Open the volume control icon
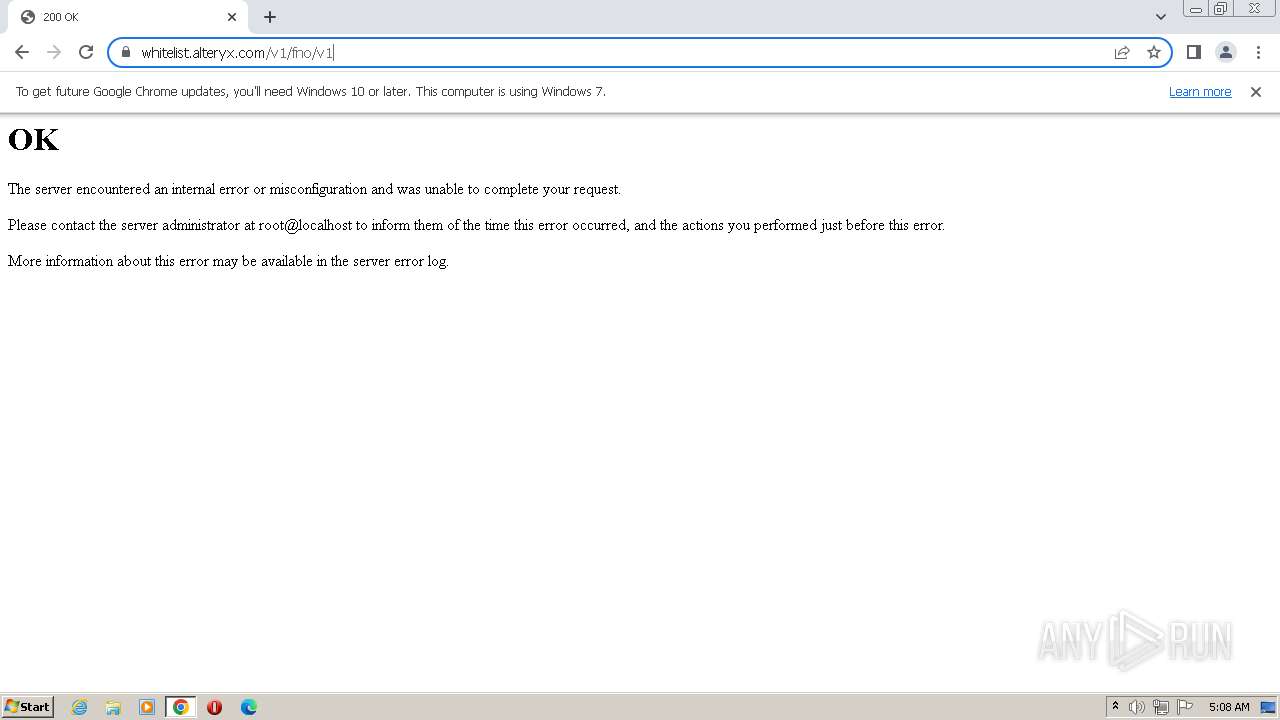Image resolution: width=1280 pixels, height=720 pixels. click(x=1137, y=707)
